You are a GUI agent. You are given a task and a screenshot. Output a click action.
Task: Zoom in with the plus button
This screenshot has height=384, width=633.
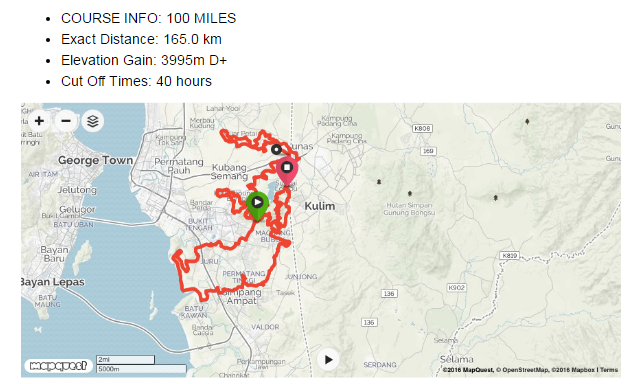coord(39,121)
